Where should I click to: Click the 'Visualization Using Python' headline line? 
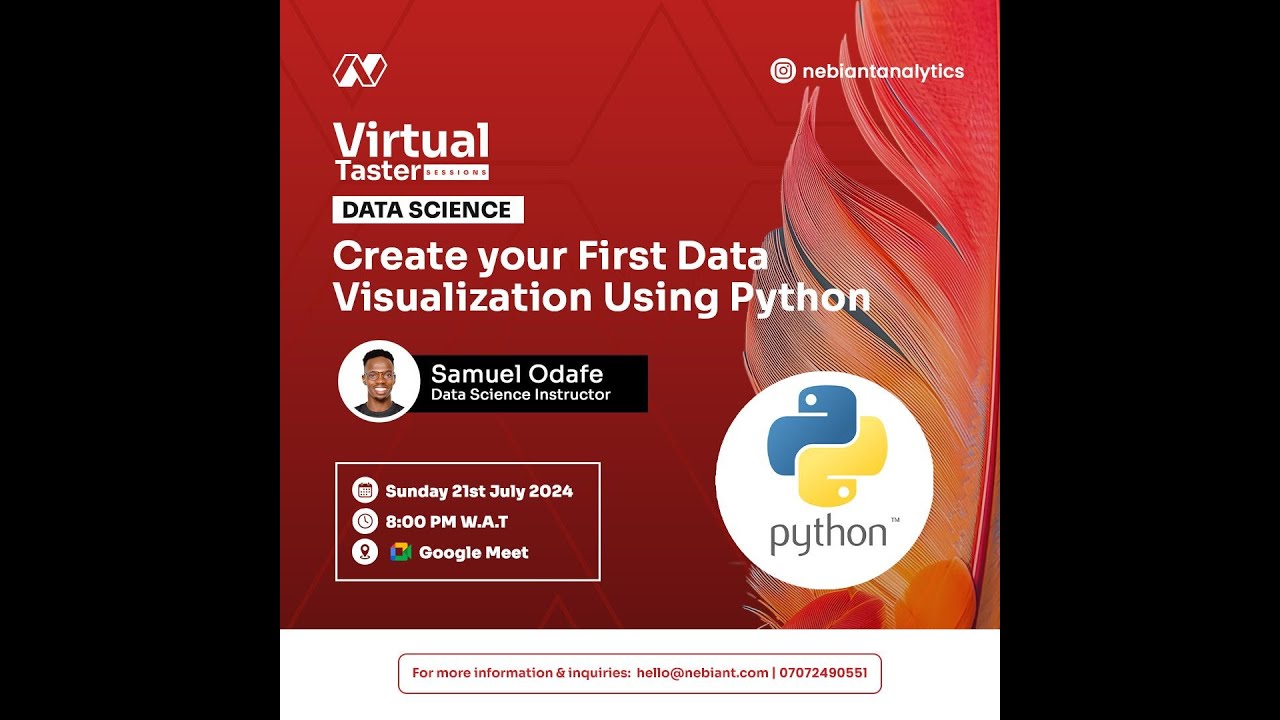(602, 298)
